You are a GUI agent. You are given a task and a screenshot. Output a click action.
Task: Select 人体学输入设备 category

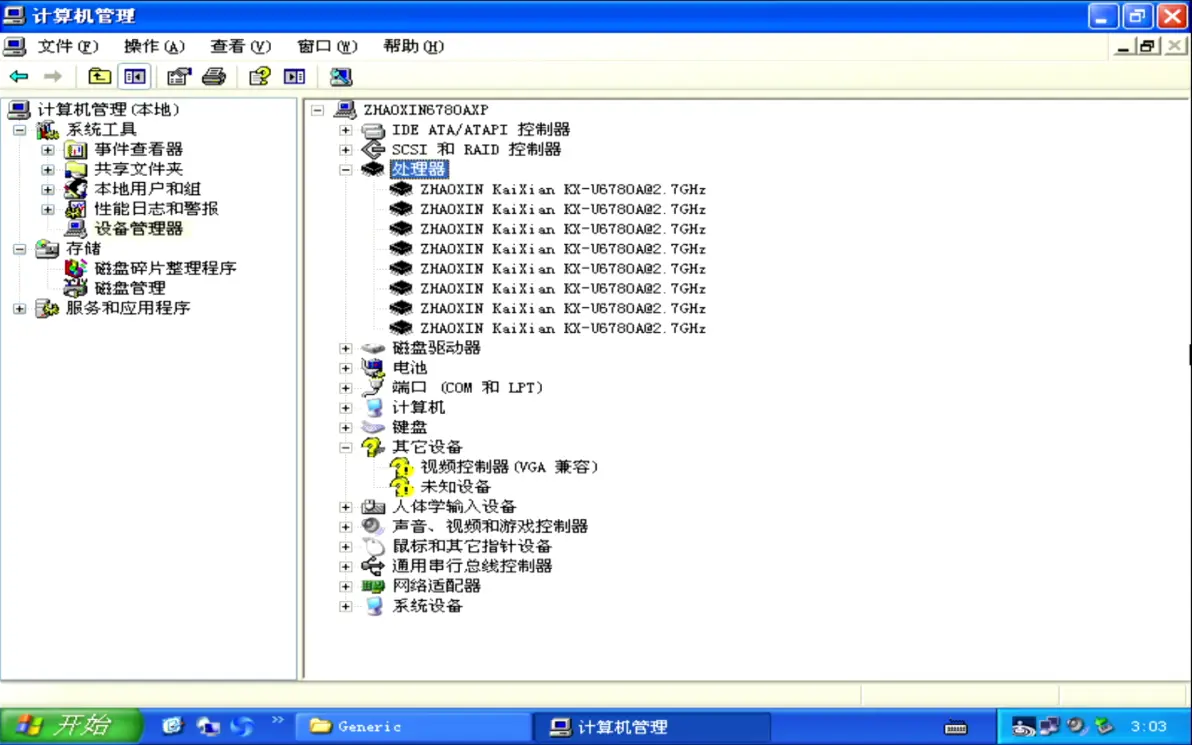tap(454, 506)
